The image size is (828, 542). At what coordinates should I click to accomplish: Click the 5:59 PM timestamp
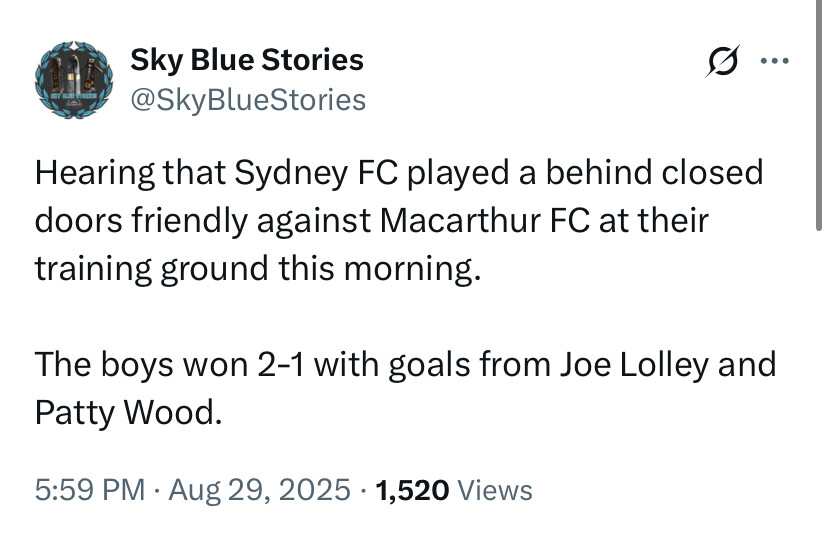click(90, 489)
